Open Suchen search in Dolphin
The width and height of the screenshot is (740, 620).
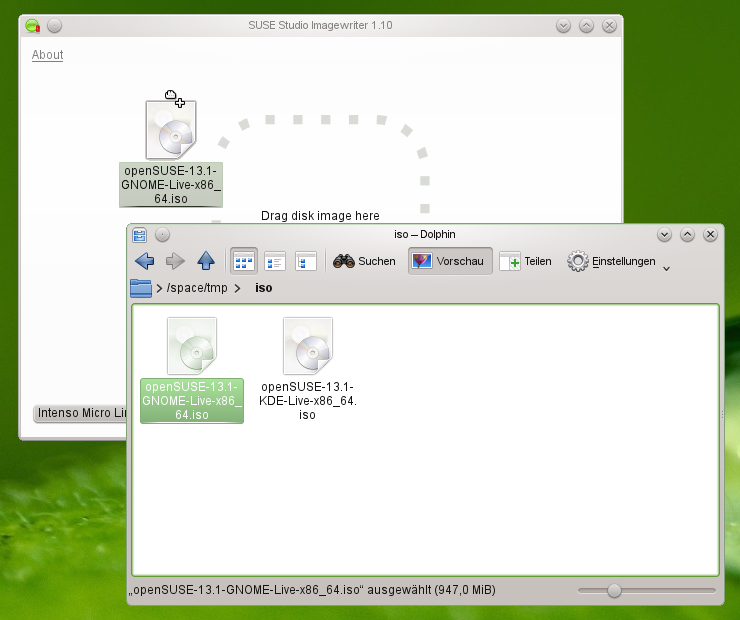pyautogui.click(x=364, y=261)
